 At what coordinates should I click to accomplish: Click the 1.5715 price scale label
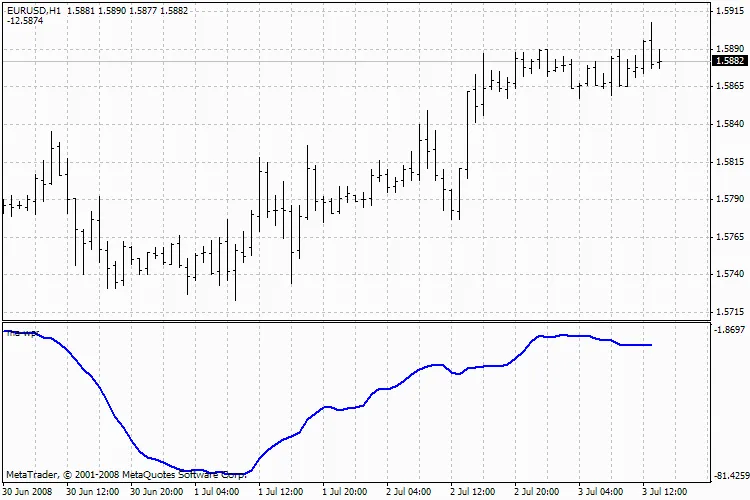pos(729,312)
